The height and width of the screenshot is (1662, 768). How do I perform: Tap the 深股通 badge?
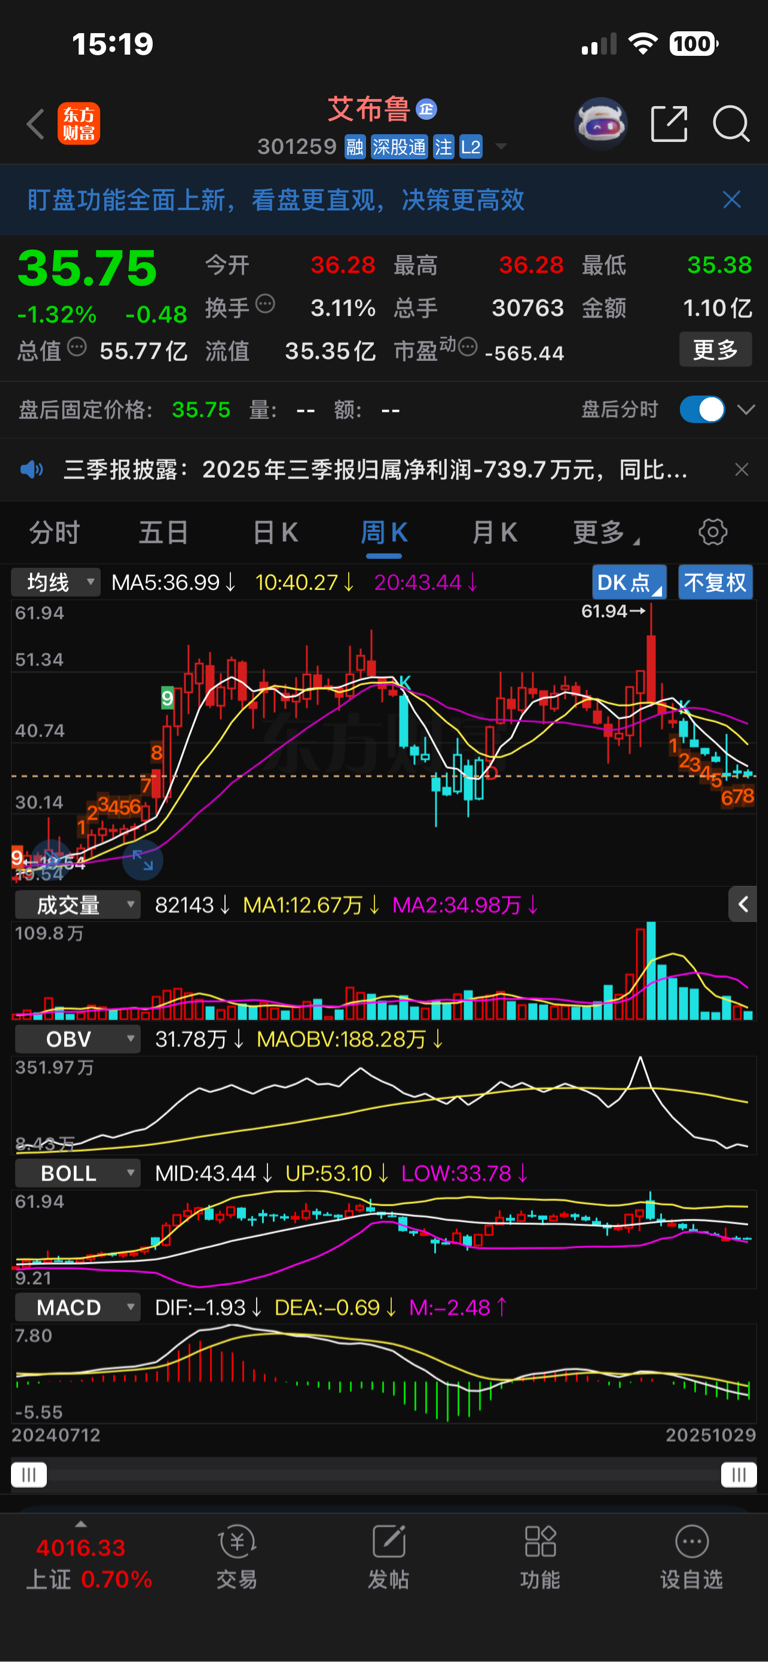coord(399,147)
